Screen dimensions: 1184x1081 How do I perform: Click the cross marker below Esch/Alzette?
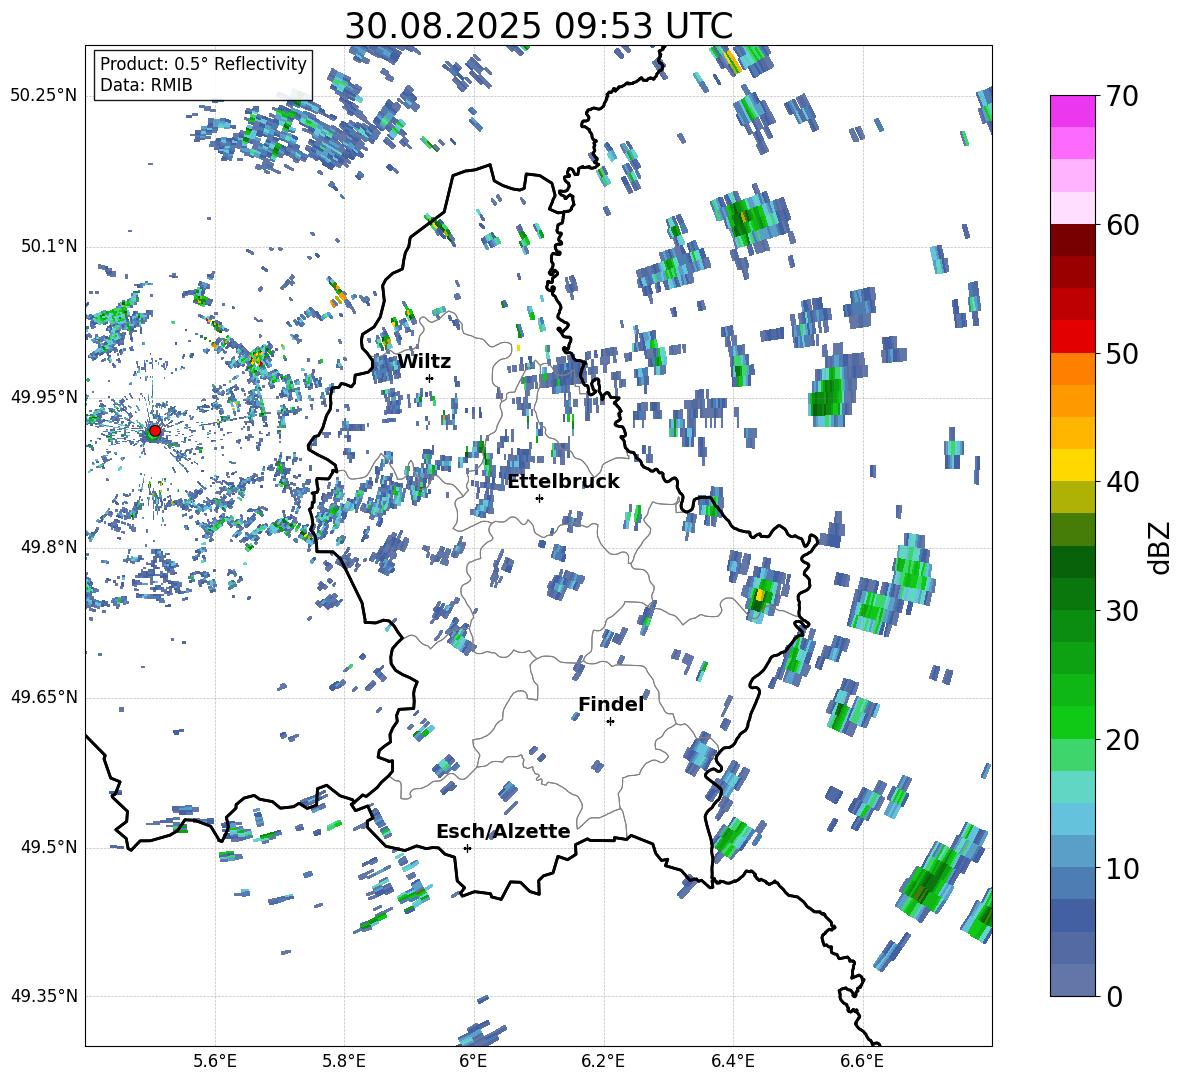467,848
